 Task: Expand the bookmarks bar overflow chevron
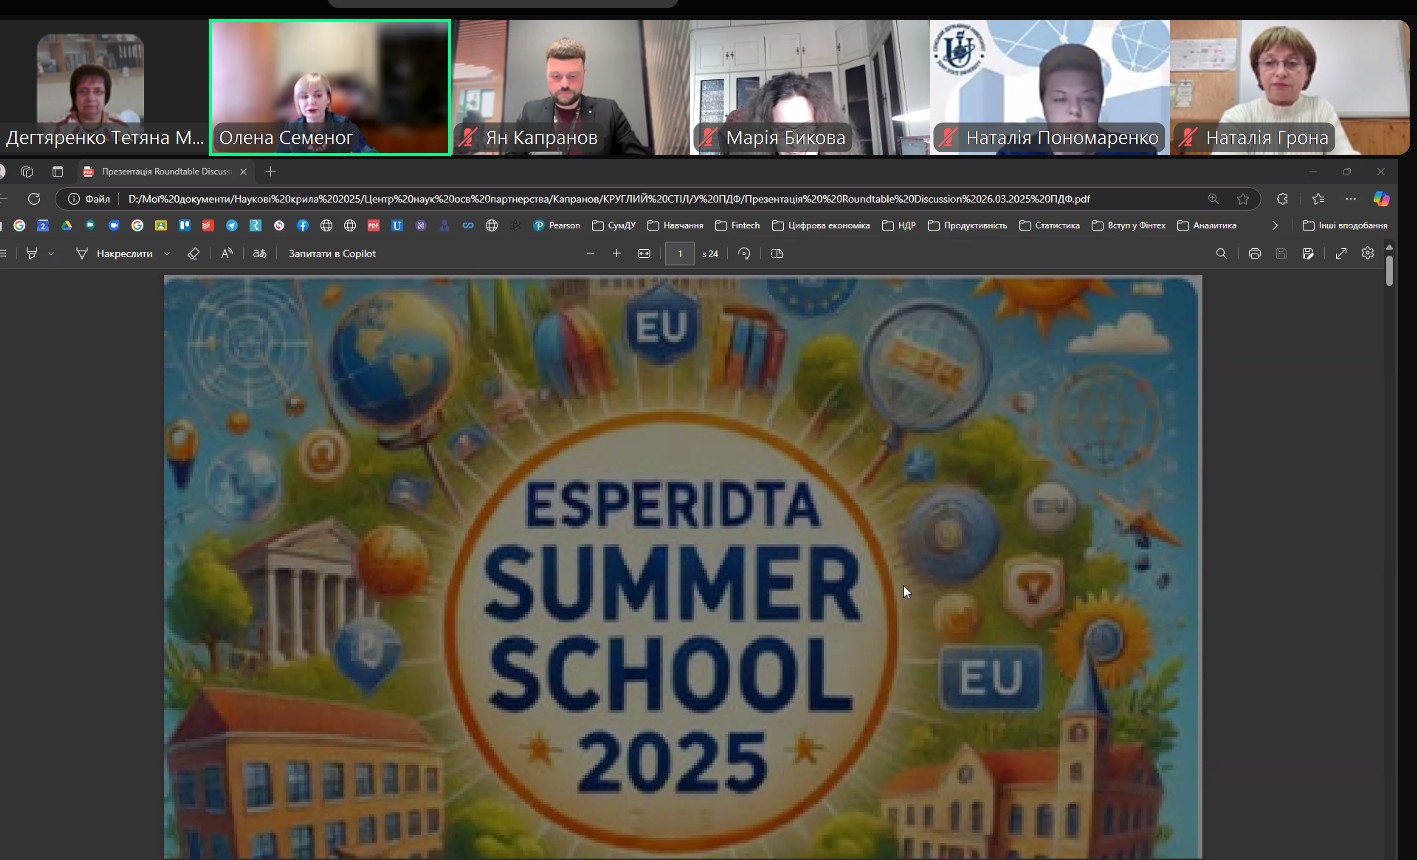click(x=1275, y=226)
